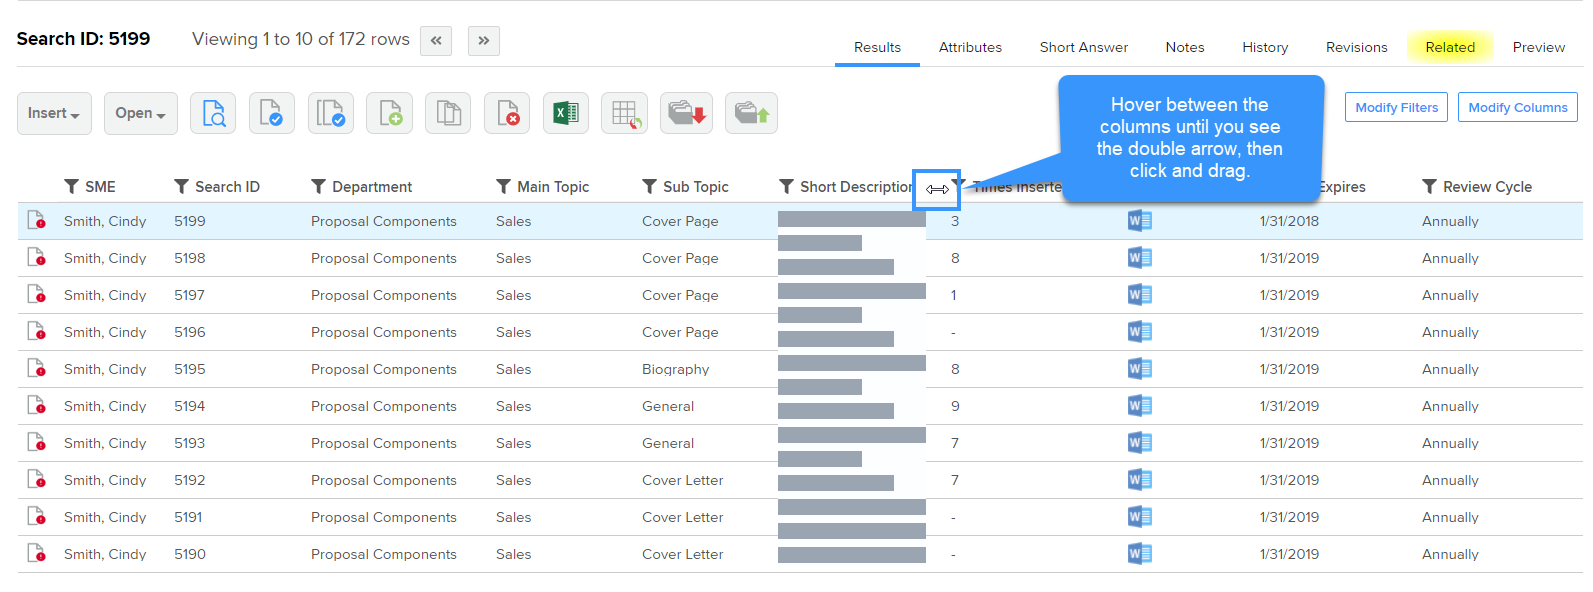Switch to the Notes tab
Screen dimensions: 1593x592
click(1185, 47)
